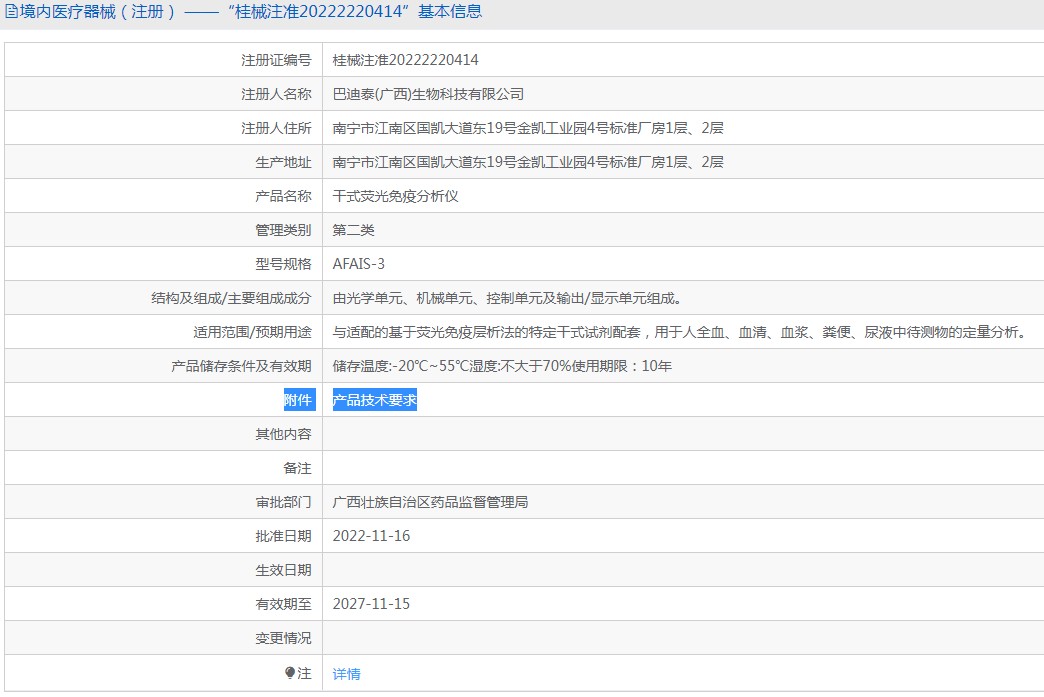The height and width of the screenshot is (697, 1044).
Task: Open the 详情 link
Action: pos(346,674)
